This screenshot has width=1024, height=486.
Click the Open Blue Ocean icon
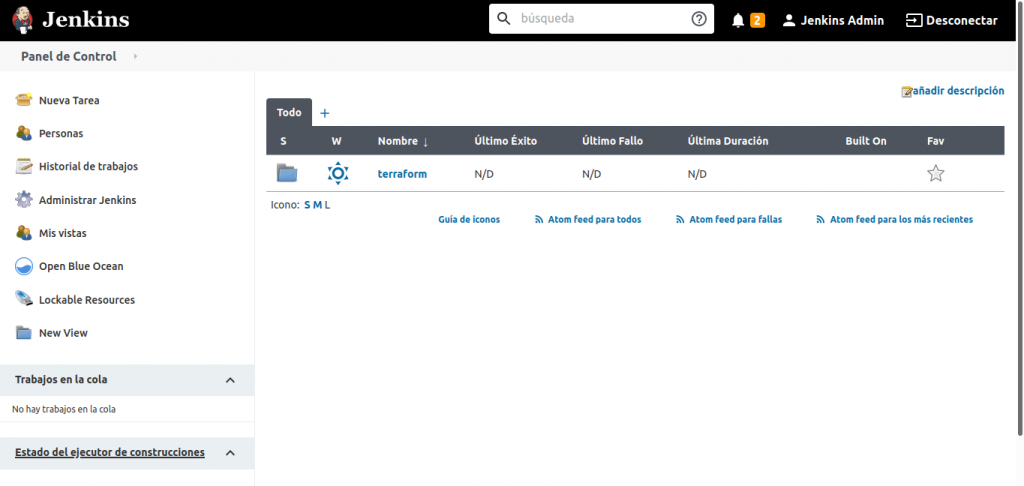click(24, 266)
